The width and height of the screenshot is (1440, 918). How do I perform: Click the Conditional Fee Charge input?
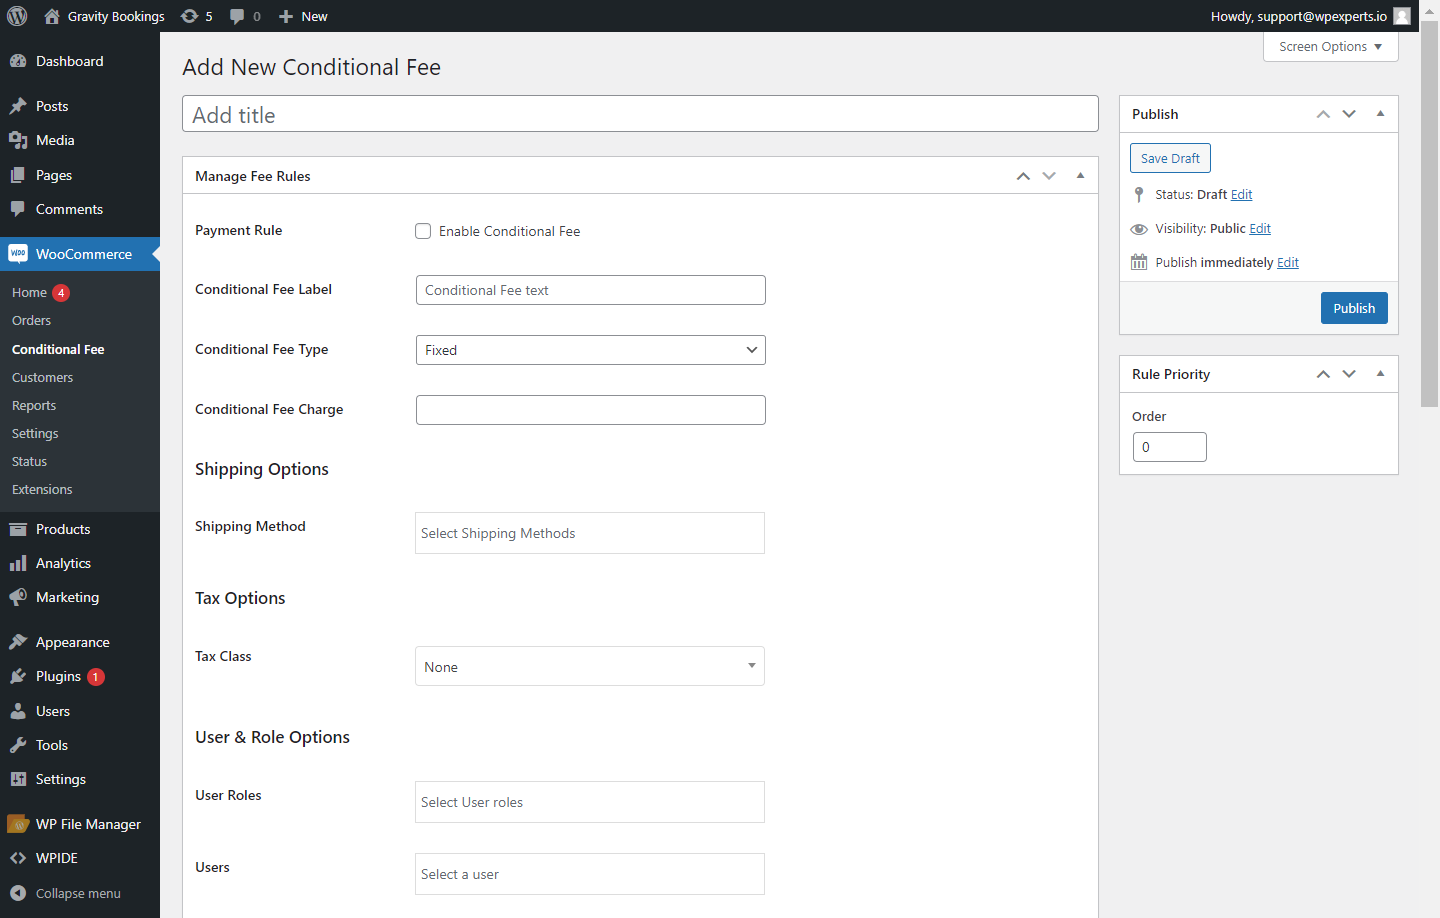point(591,410)
